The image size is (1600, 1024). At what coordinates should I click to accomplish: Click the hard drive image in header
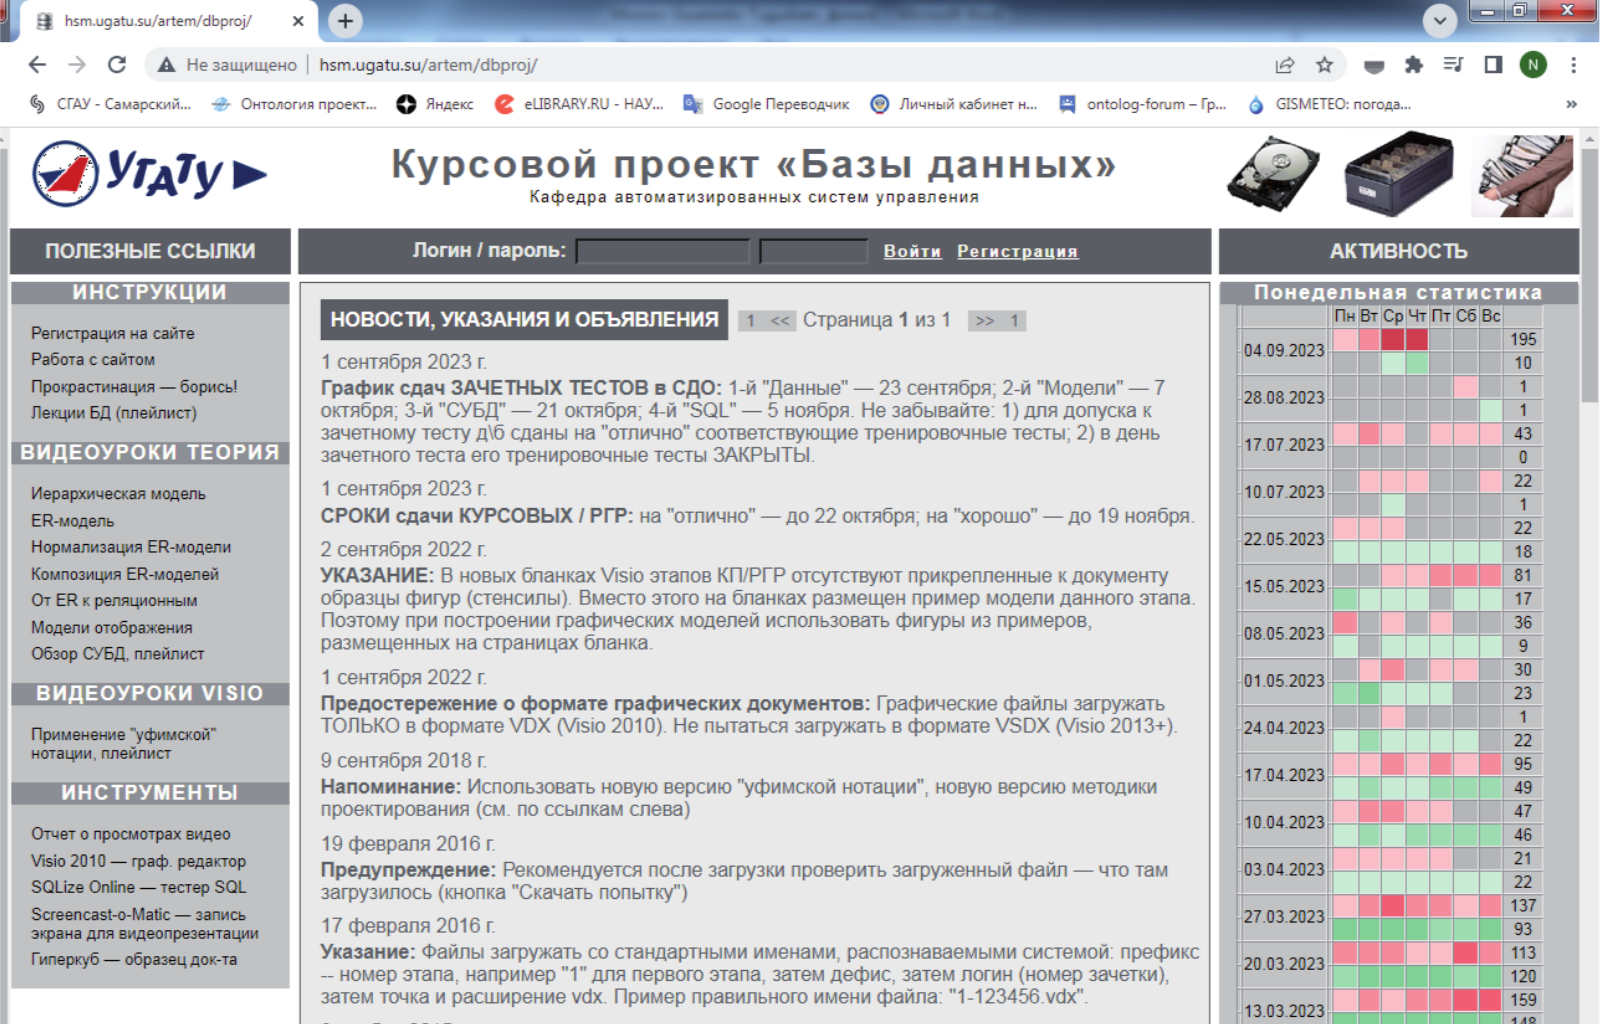(x=1273, y=174)
